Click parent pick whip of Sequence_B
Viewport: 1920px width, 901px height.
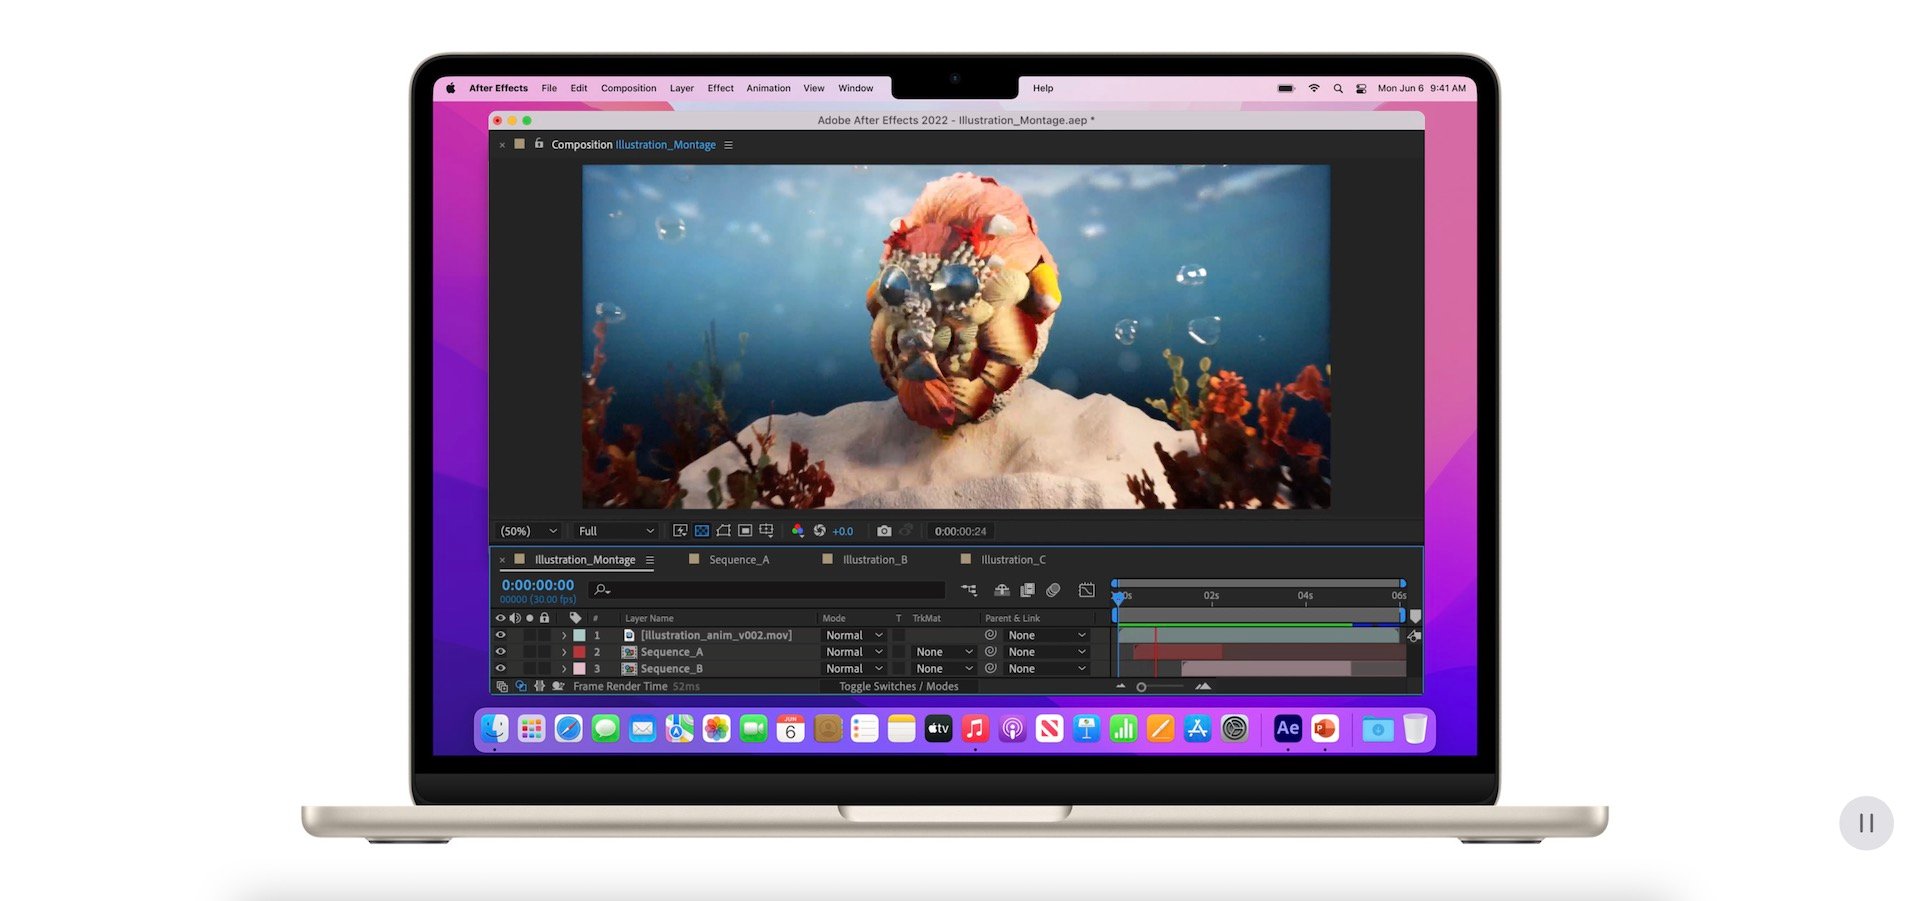click(x=990, y=668)
